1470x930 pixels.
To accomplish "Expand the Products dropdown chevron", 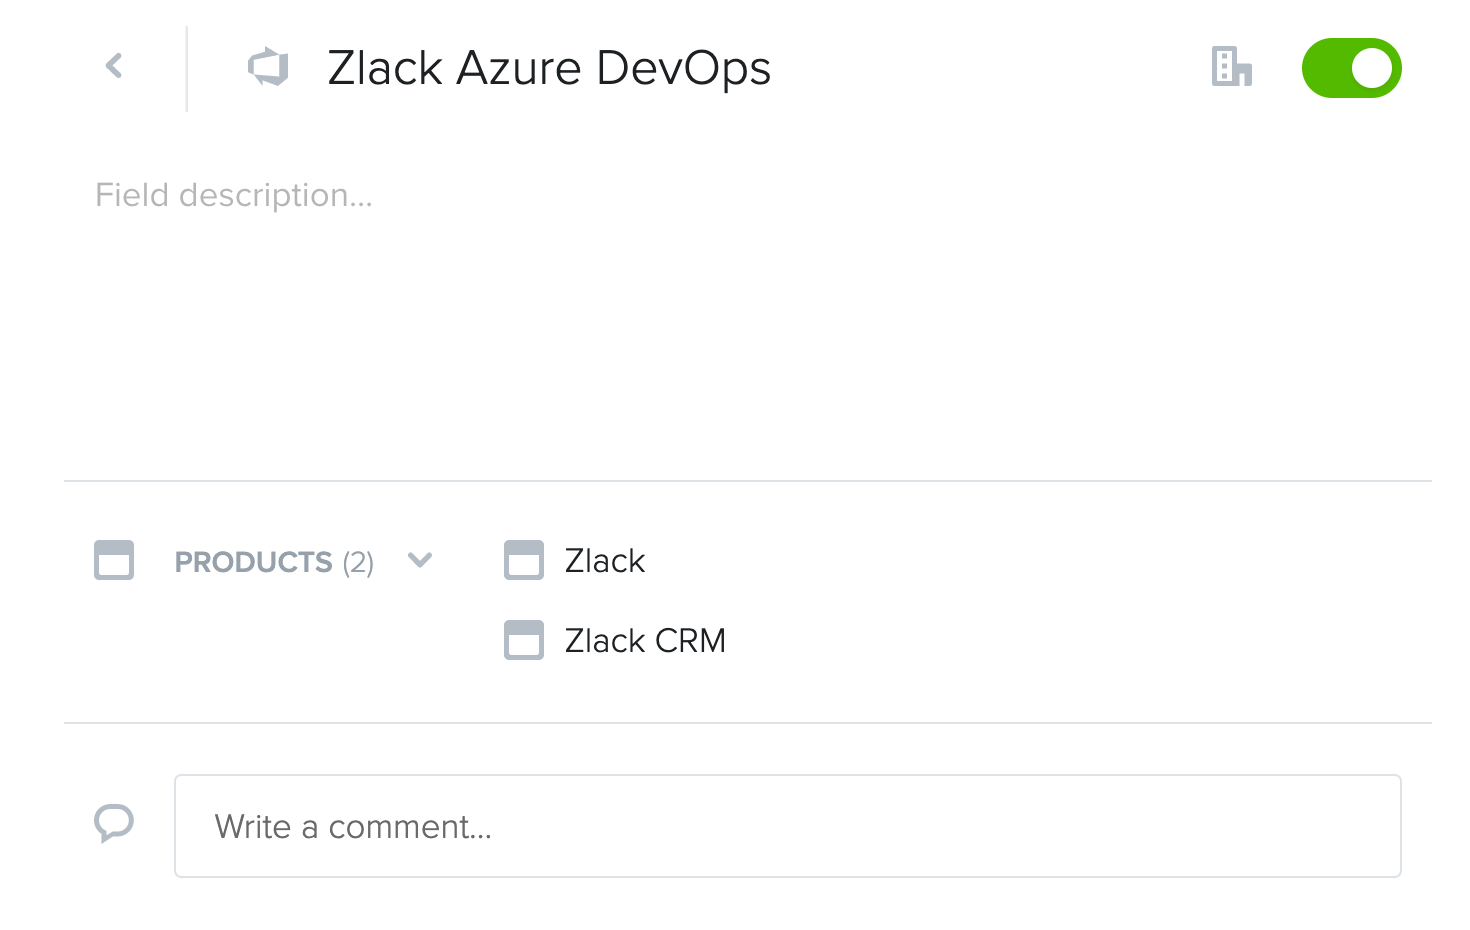I will [x=420, y=560].
